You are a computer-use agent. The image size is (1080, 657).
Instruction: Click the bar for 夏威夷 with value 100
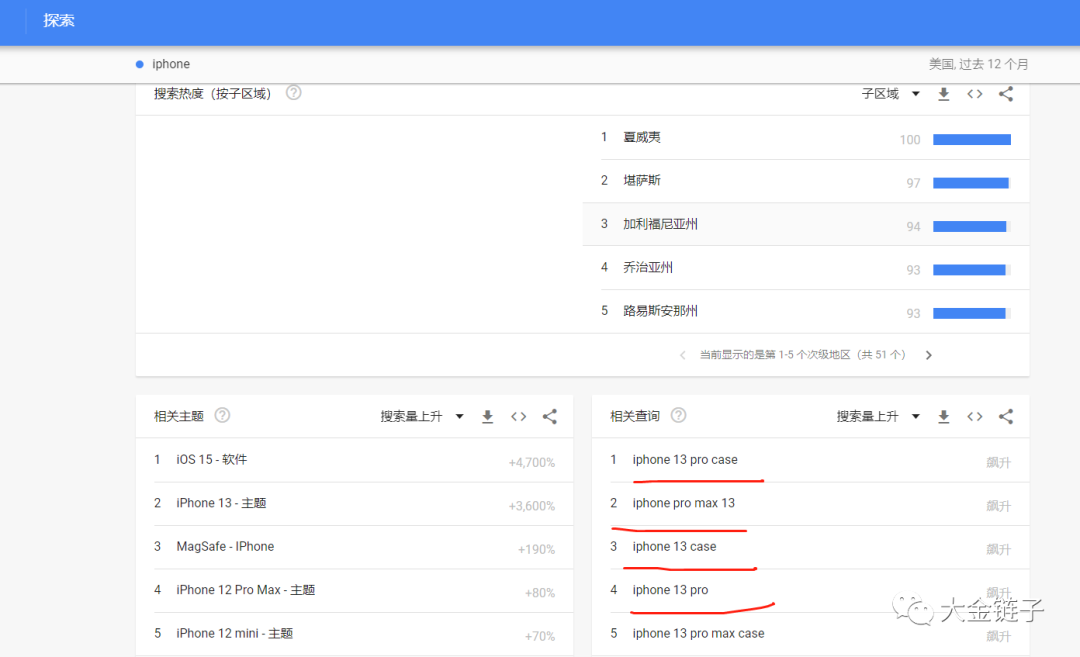(972, 140)
